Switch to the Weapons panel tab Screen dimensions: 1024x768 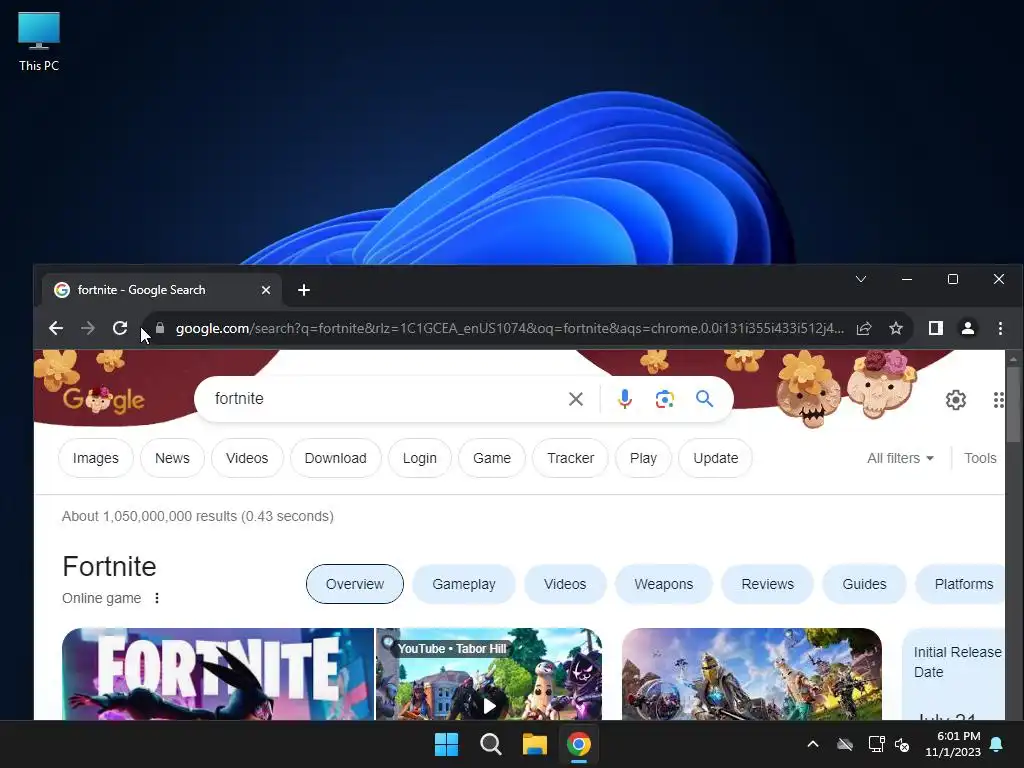coord(664,584)
